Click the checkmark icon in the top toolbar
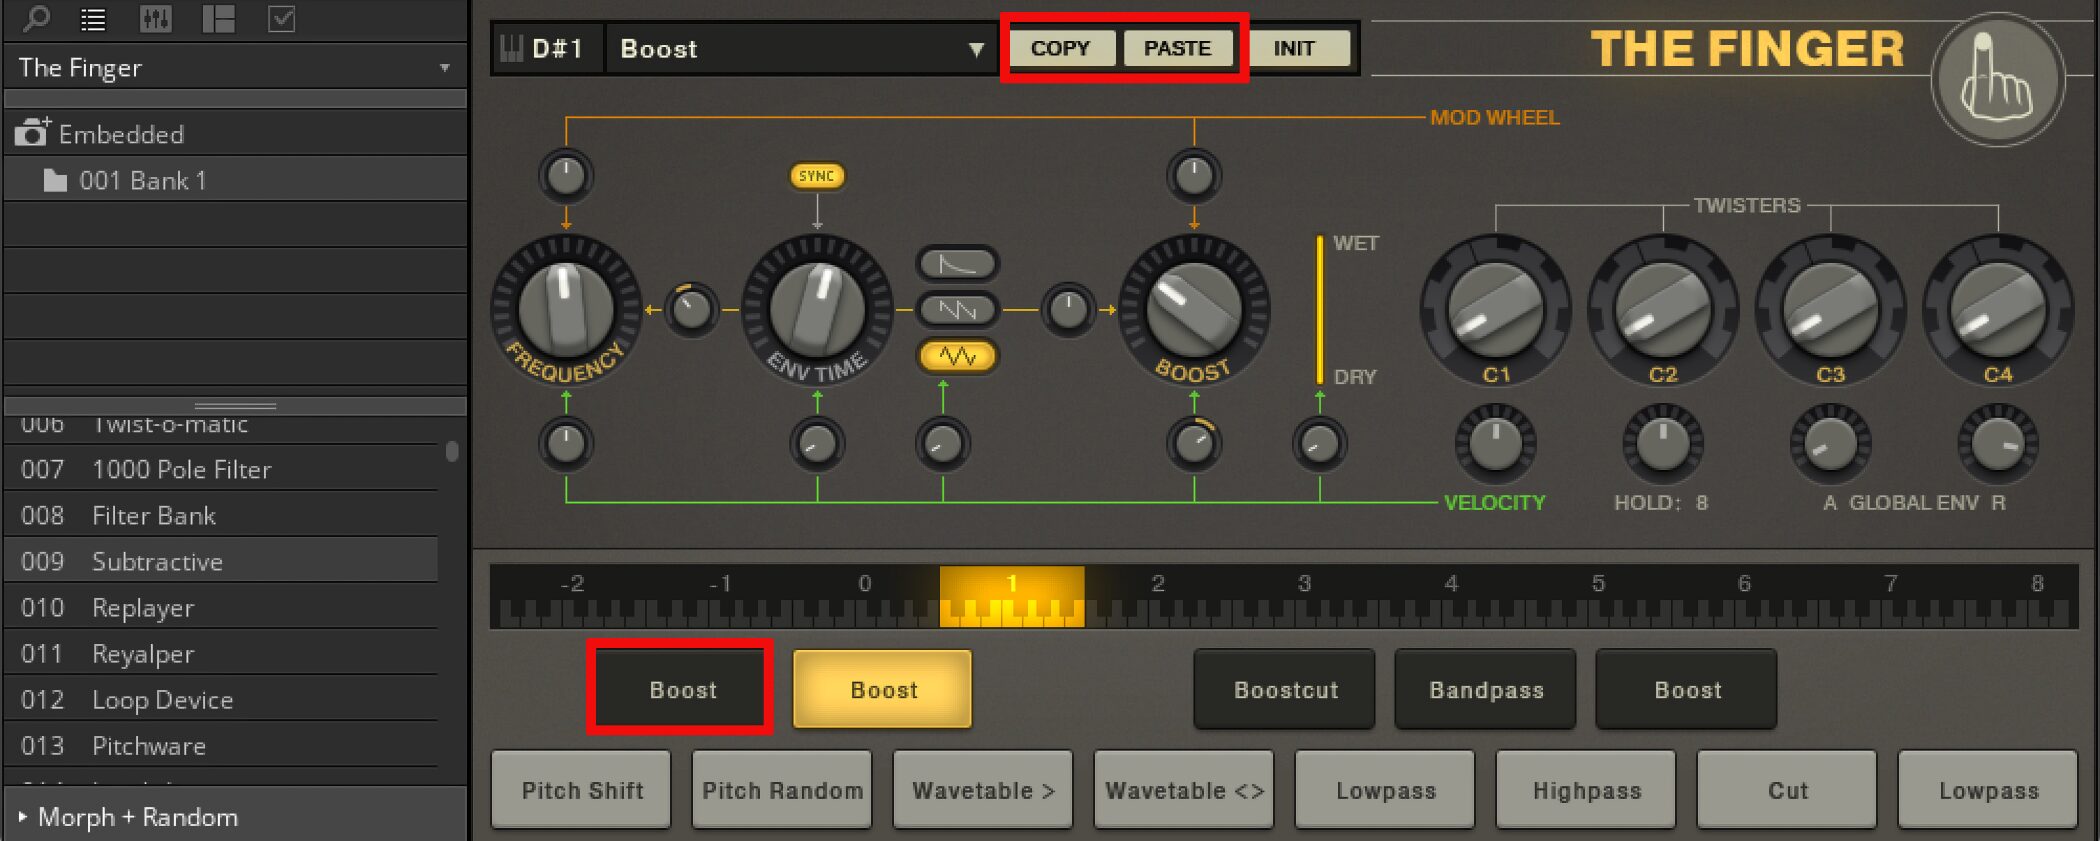This screenshot has height=841, width=2100. (x=282, y=19)
